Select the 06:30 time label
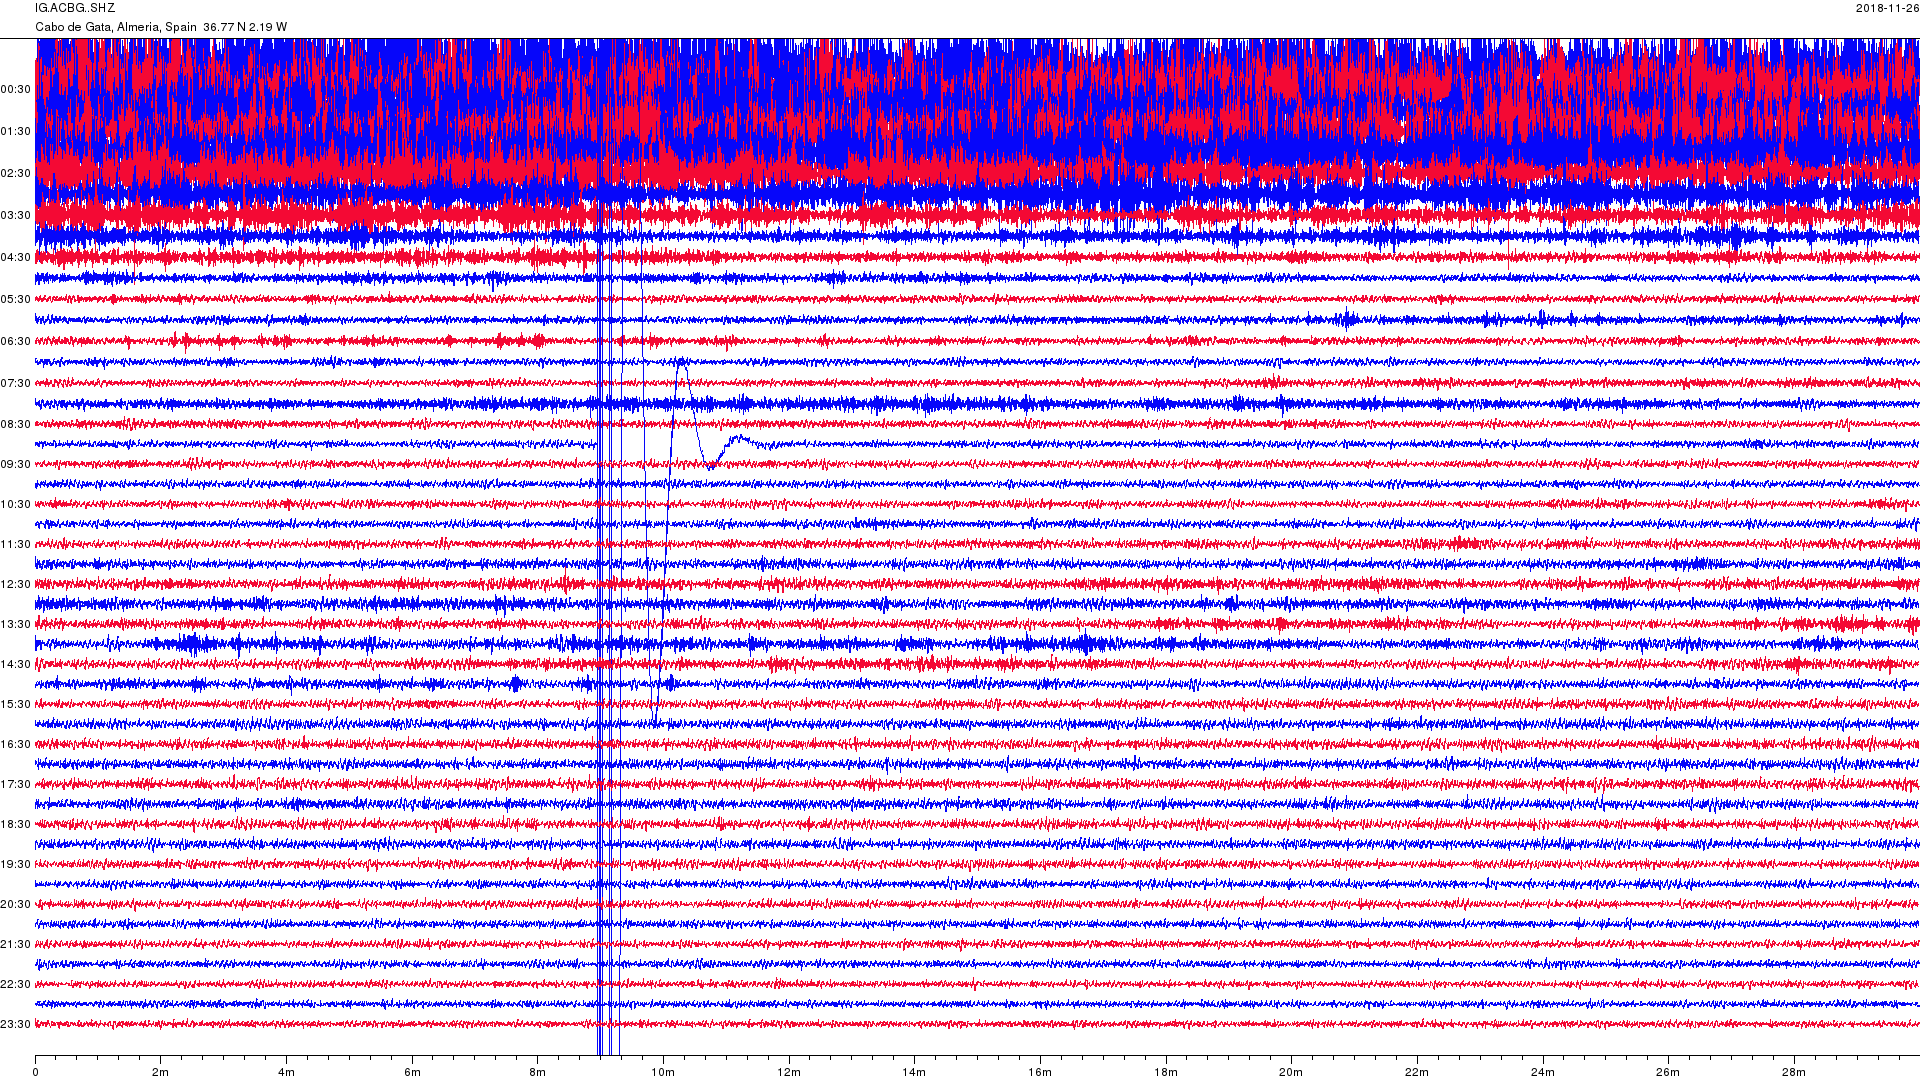1920x1080 pixels. pos(15,342)
